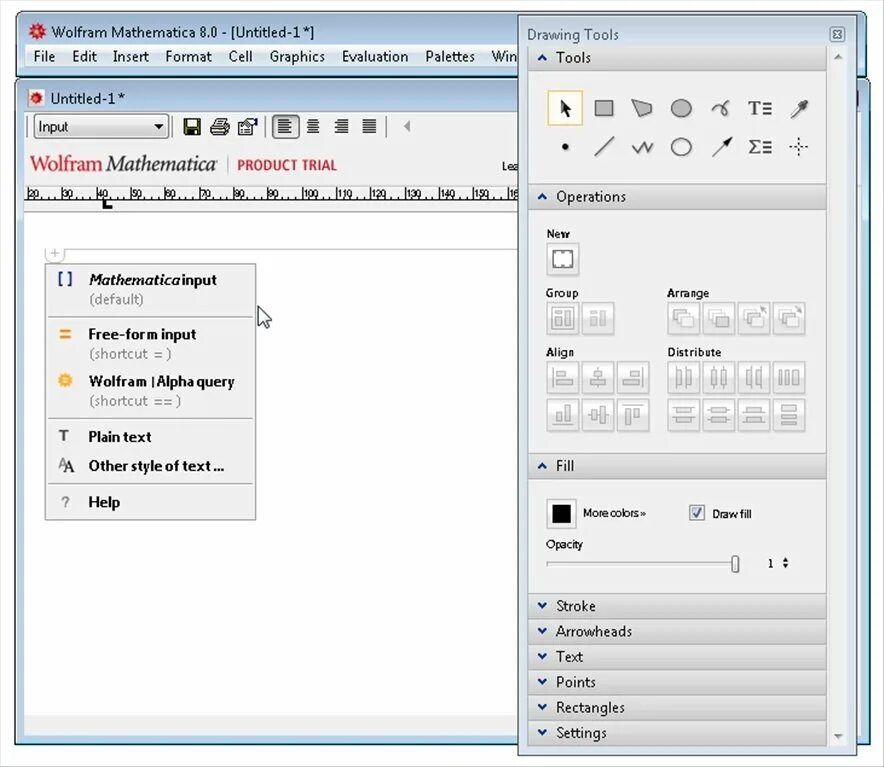Screen dimensions: 884x767
Task: Select the hollow Circle tool
Action: 681,147
